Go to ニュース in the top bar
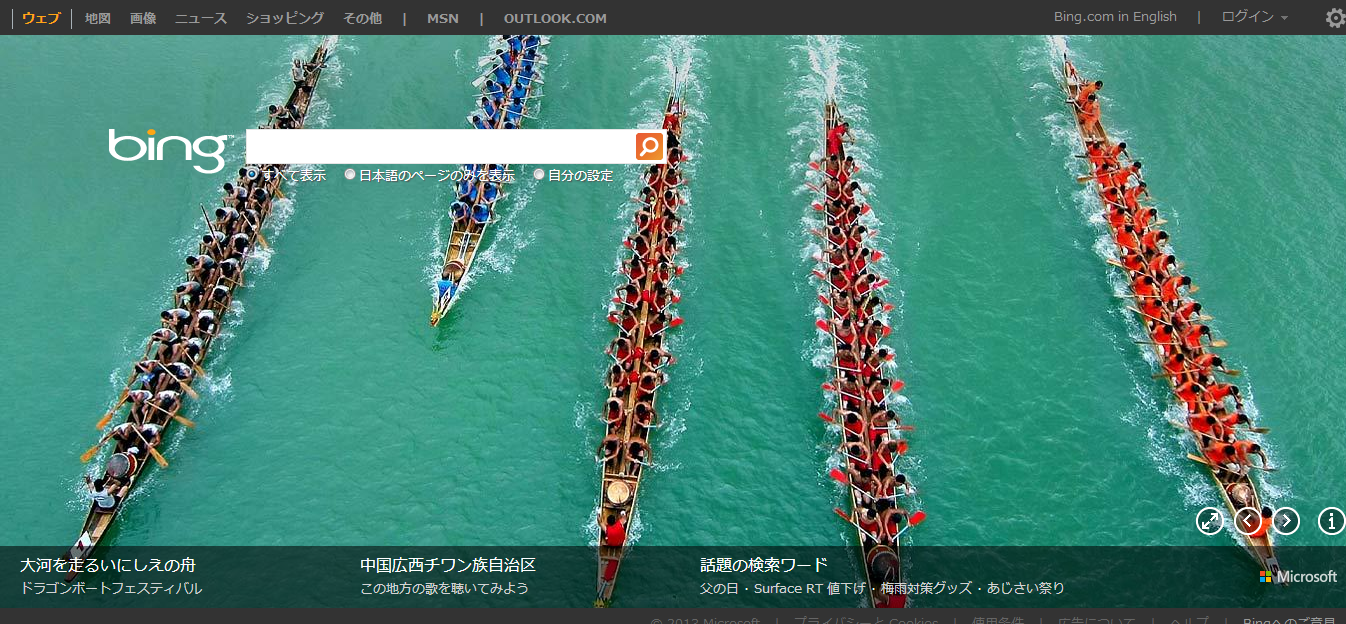 (x=201, y=18)
